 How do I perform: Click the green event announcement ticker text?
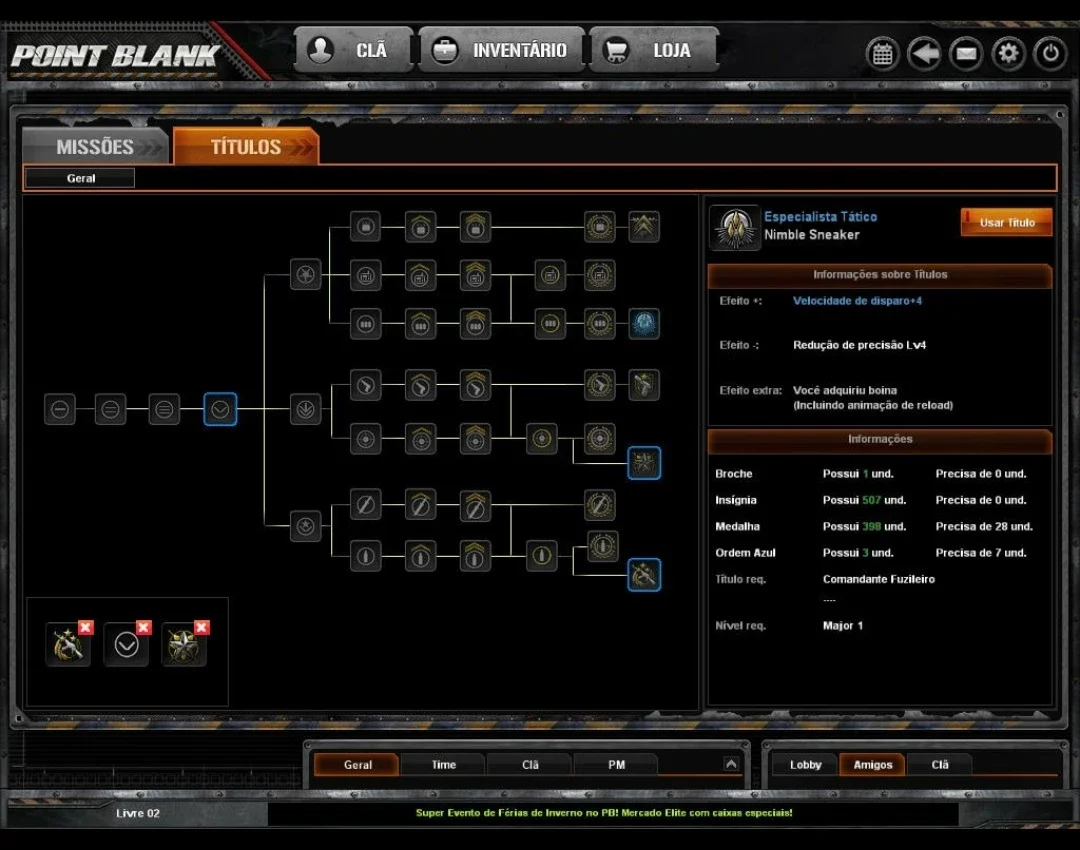tap(604, 813)
